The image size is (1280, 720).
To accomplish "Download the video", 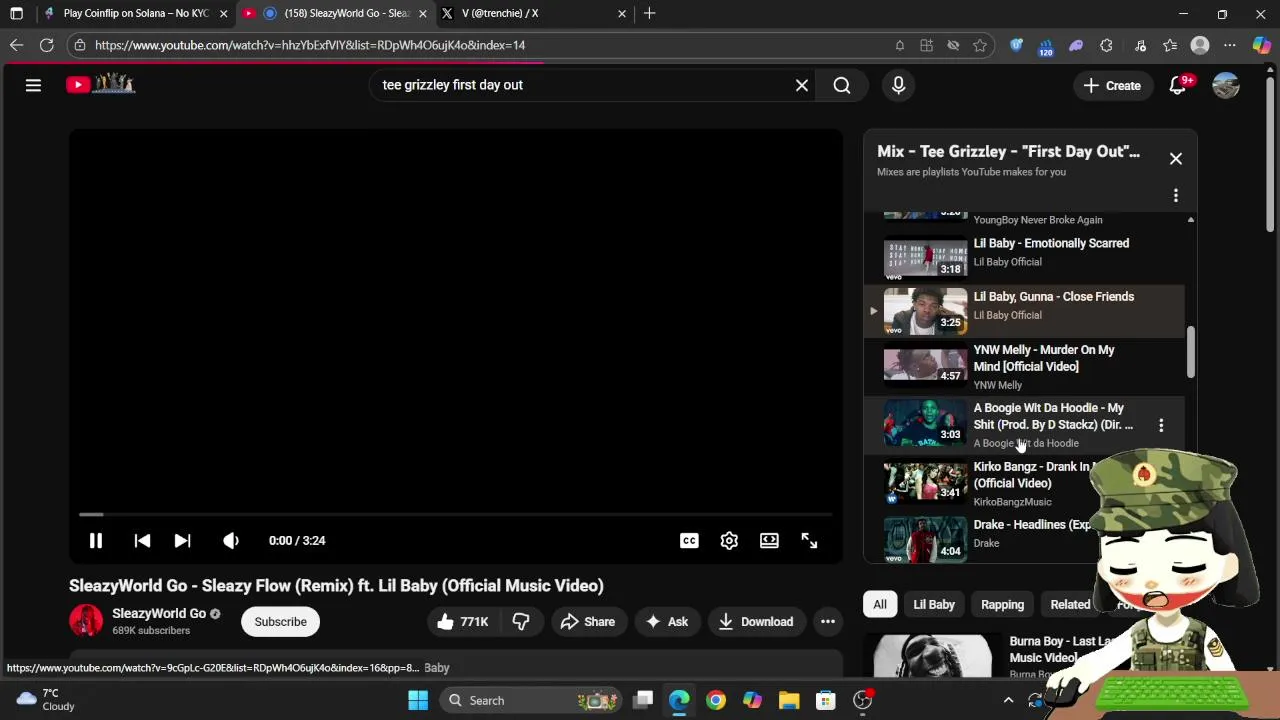I will pos(756,621).
